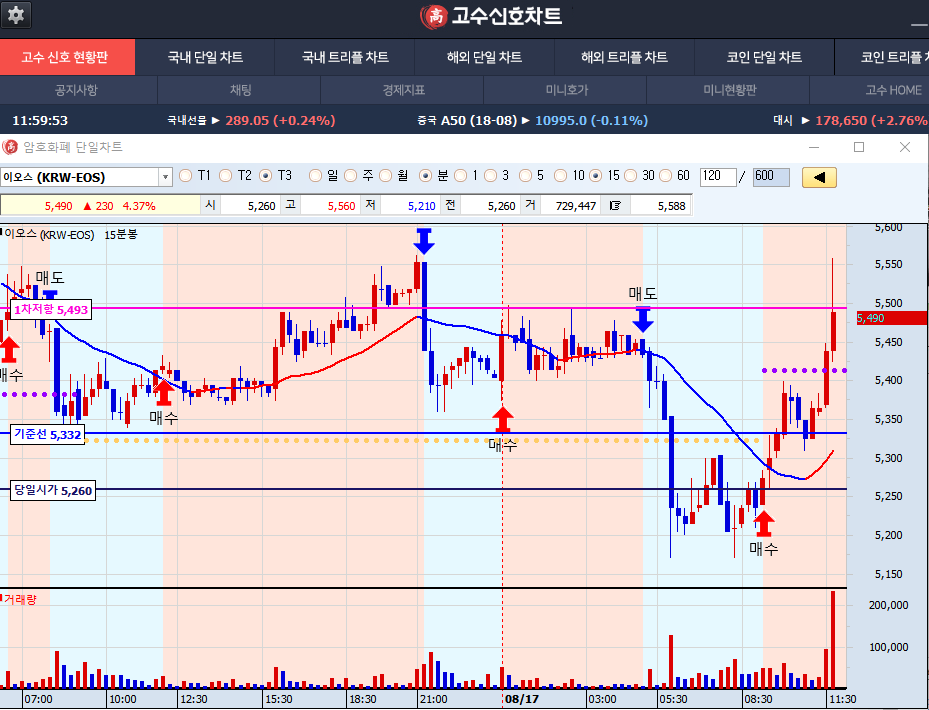Click the 매수 buy arrow near 12:30
929x710 pixels.
163,392
